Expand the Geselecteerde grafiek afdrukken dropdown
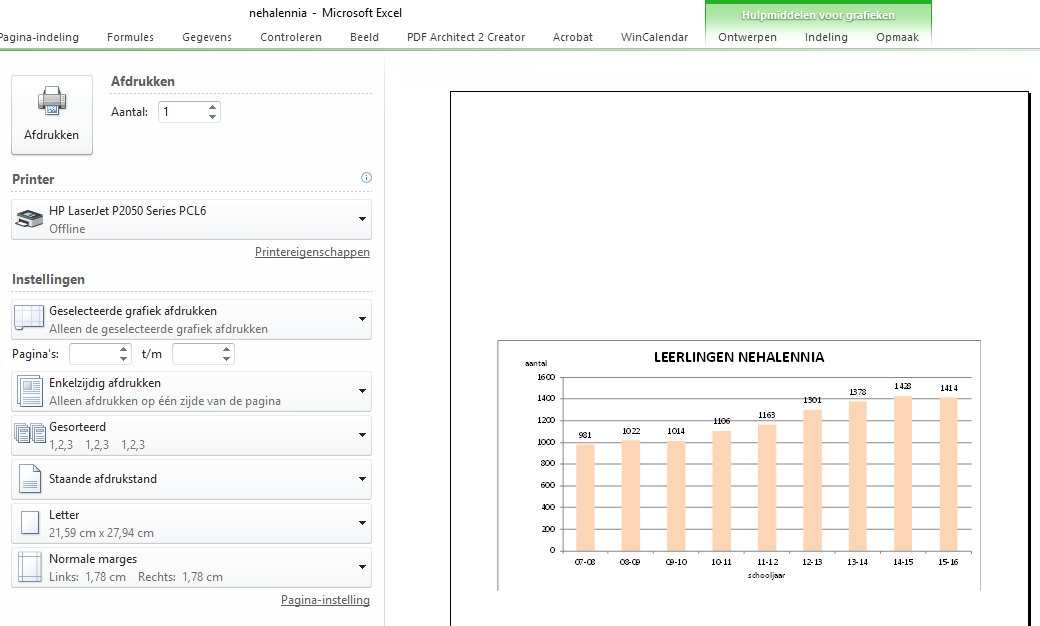Screen dimensions: 1040x626 pos(191,320)
